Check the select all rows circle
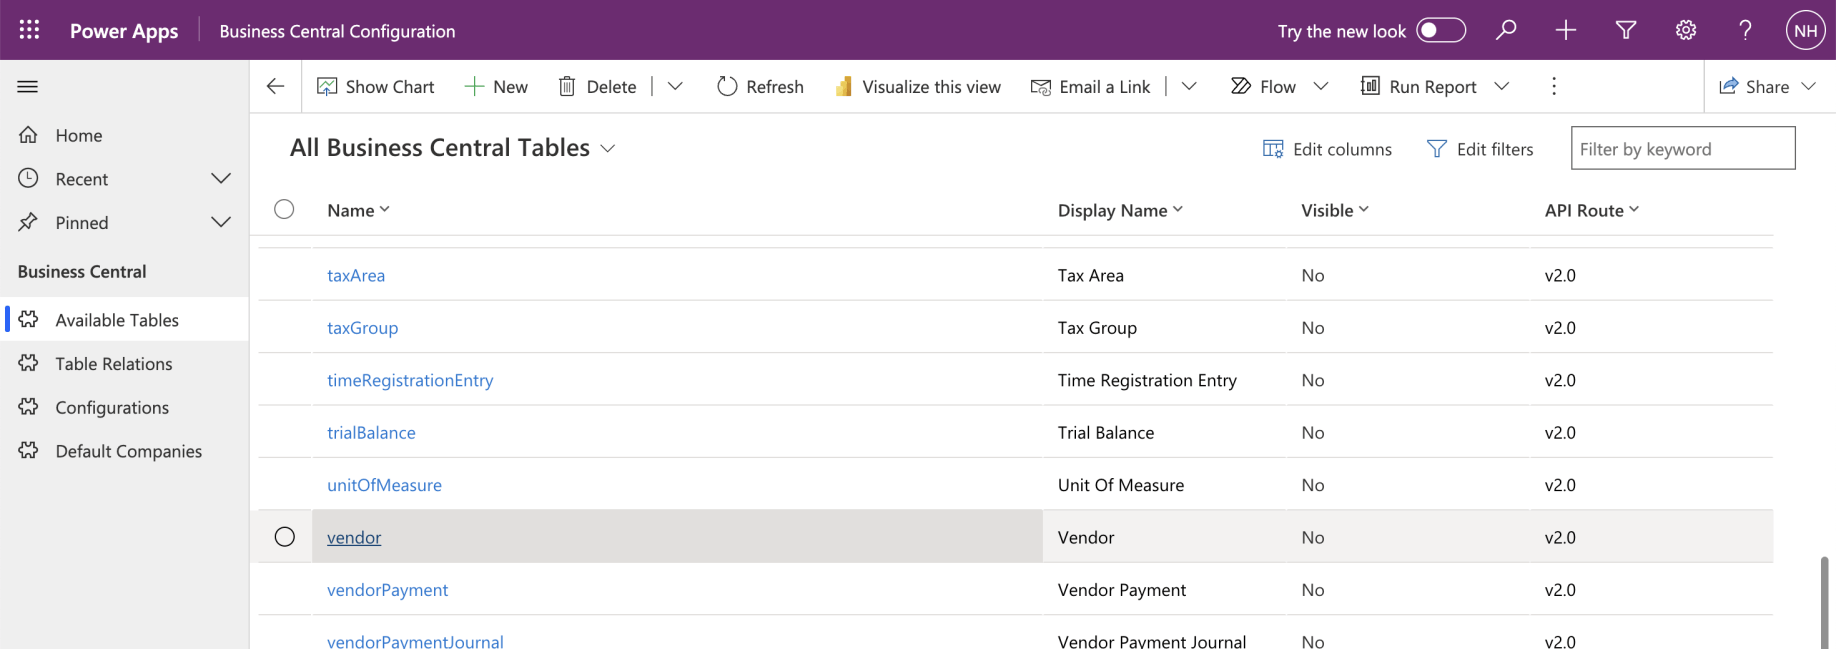The image size is (1836, 649). [285, 209]
